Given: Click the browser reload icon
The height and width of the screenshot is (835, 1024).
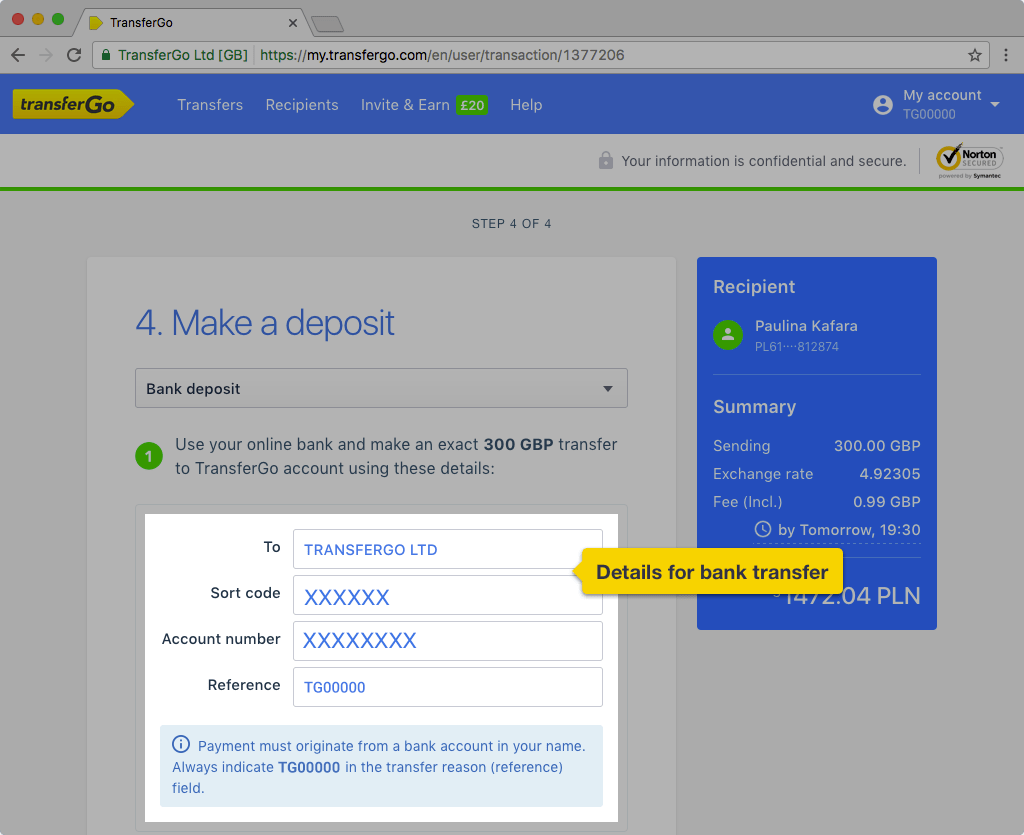Looking at the screenshot, I should click(73, 55).
